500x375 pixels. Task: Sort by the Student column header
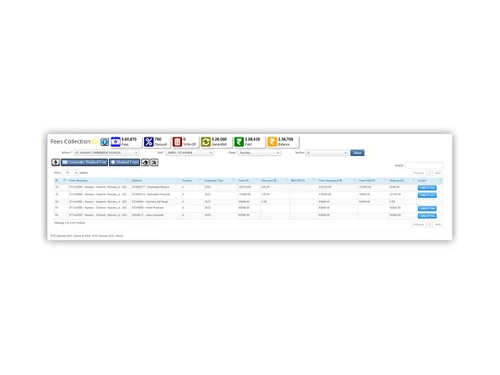pos(156,180)
